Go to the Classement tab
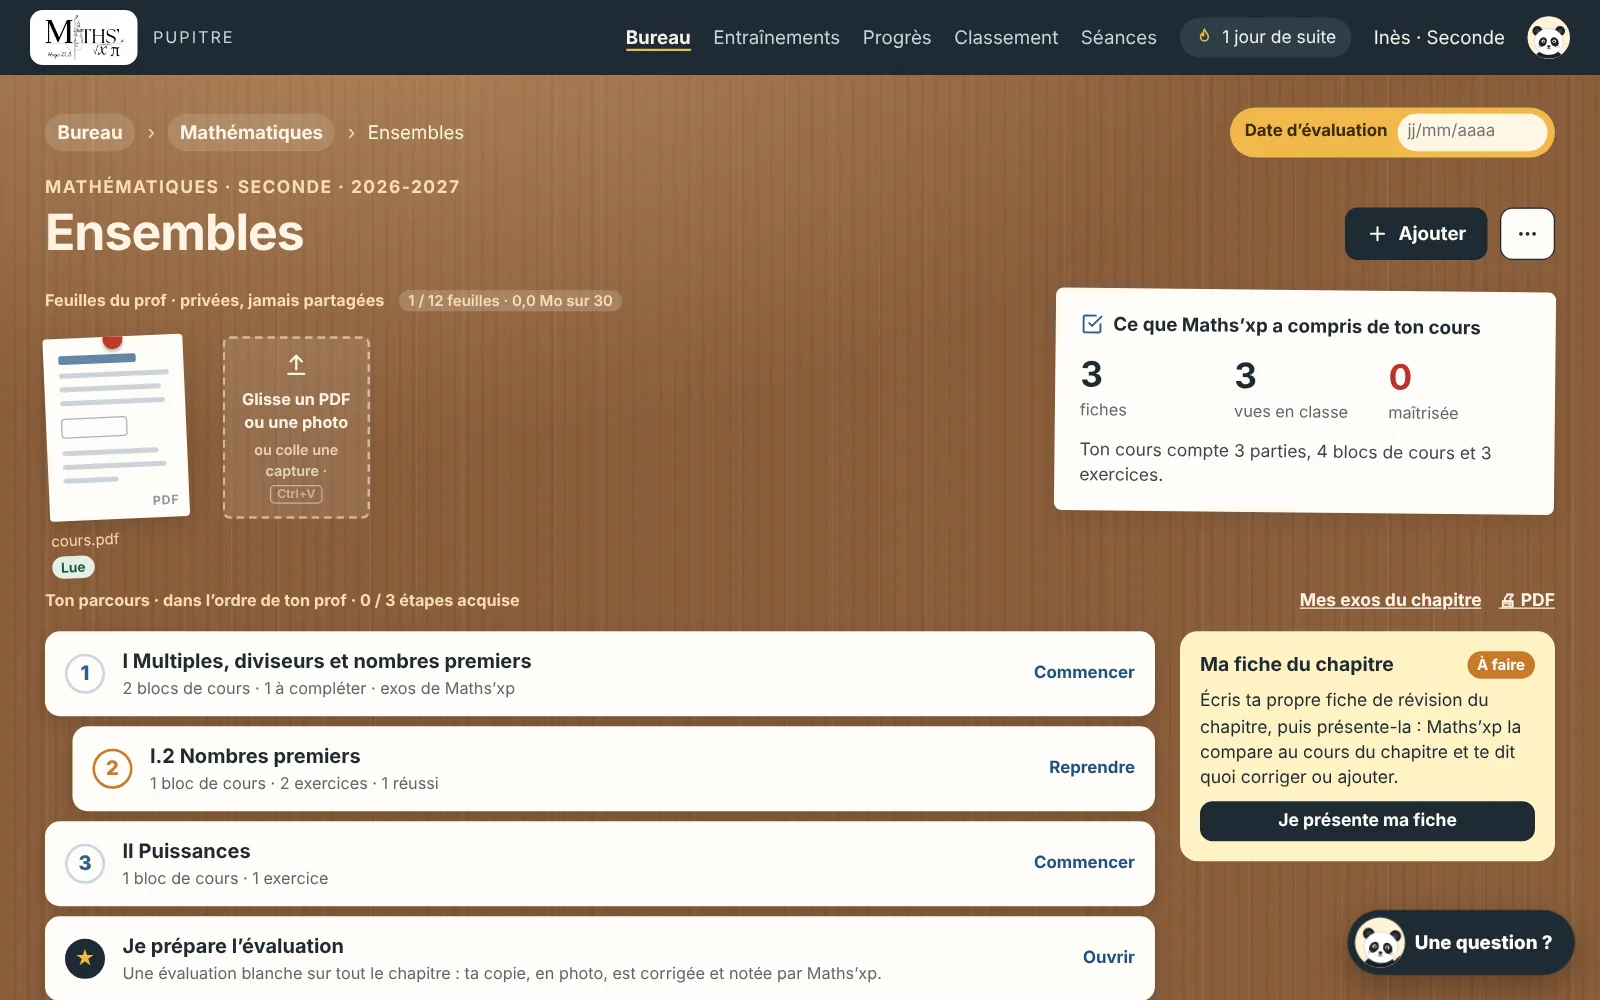 (x=1006, y=37)
